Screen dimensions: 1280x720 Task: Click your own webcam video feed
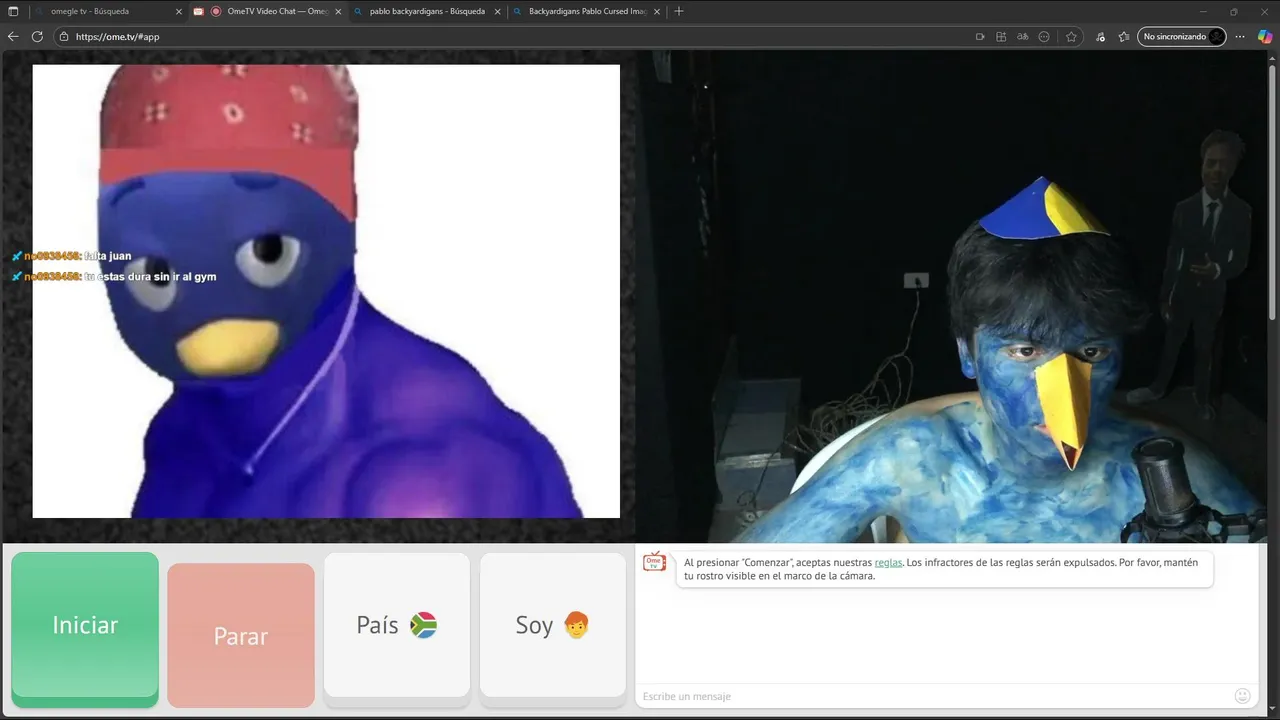(x=953, y=297)
